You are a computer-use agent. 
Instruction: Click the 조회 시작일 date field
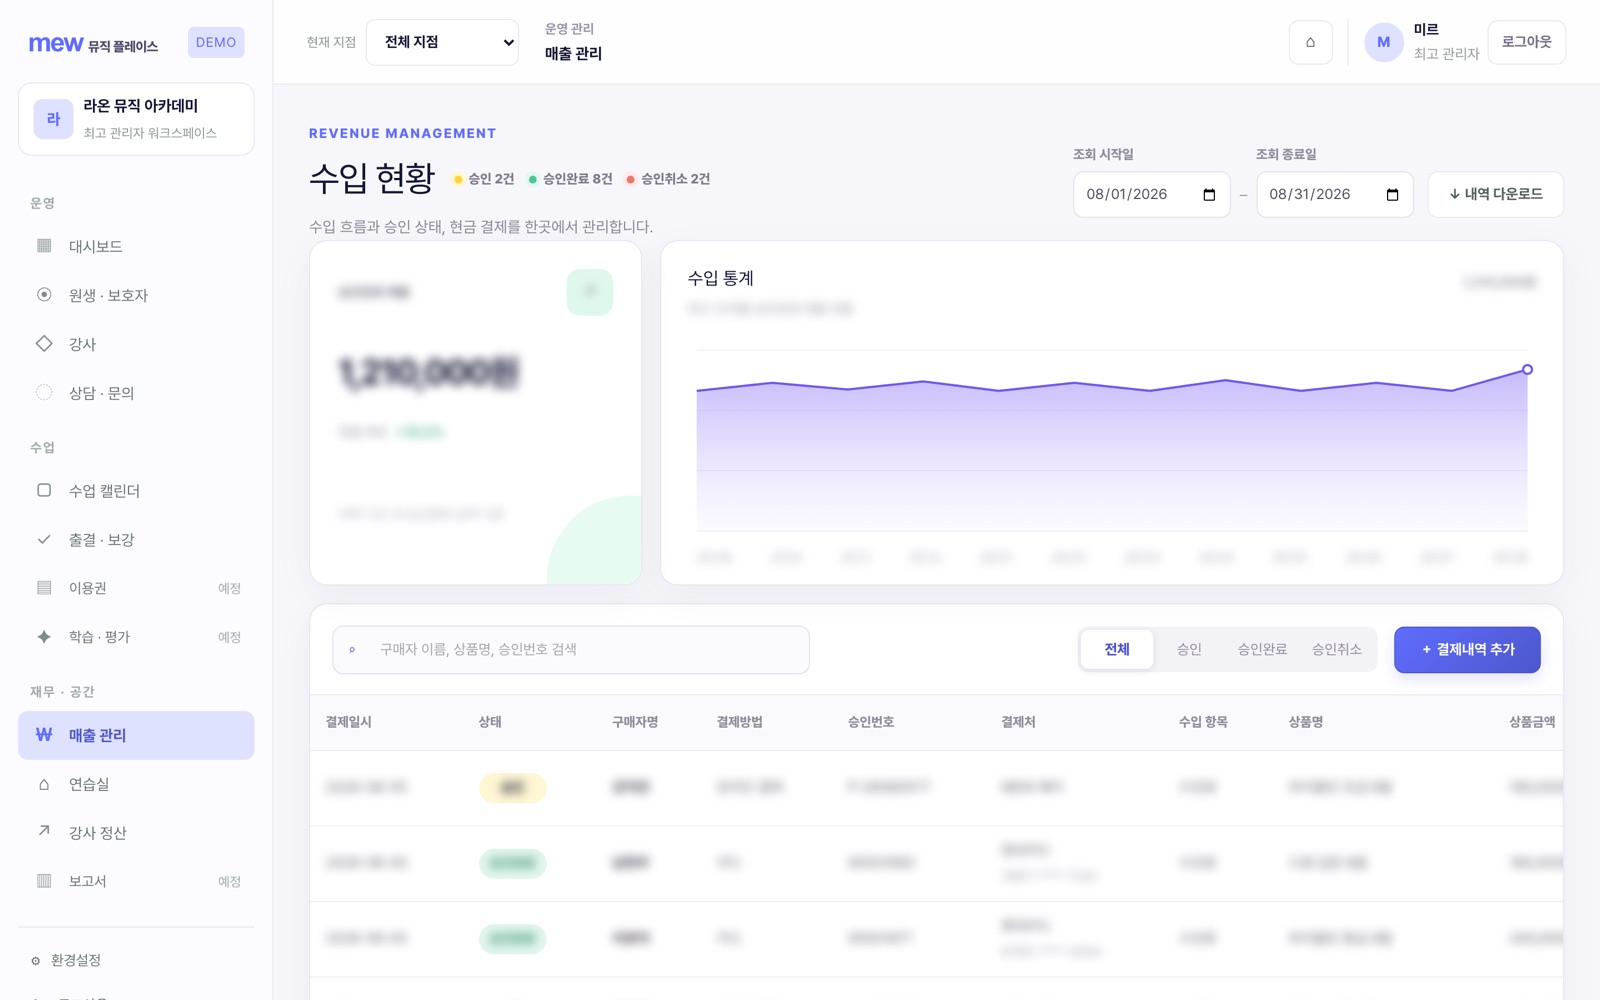[1151, 194]
